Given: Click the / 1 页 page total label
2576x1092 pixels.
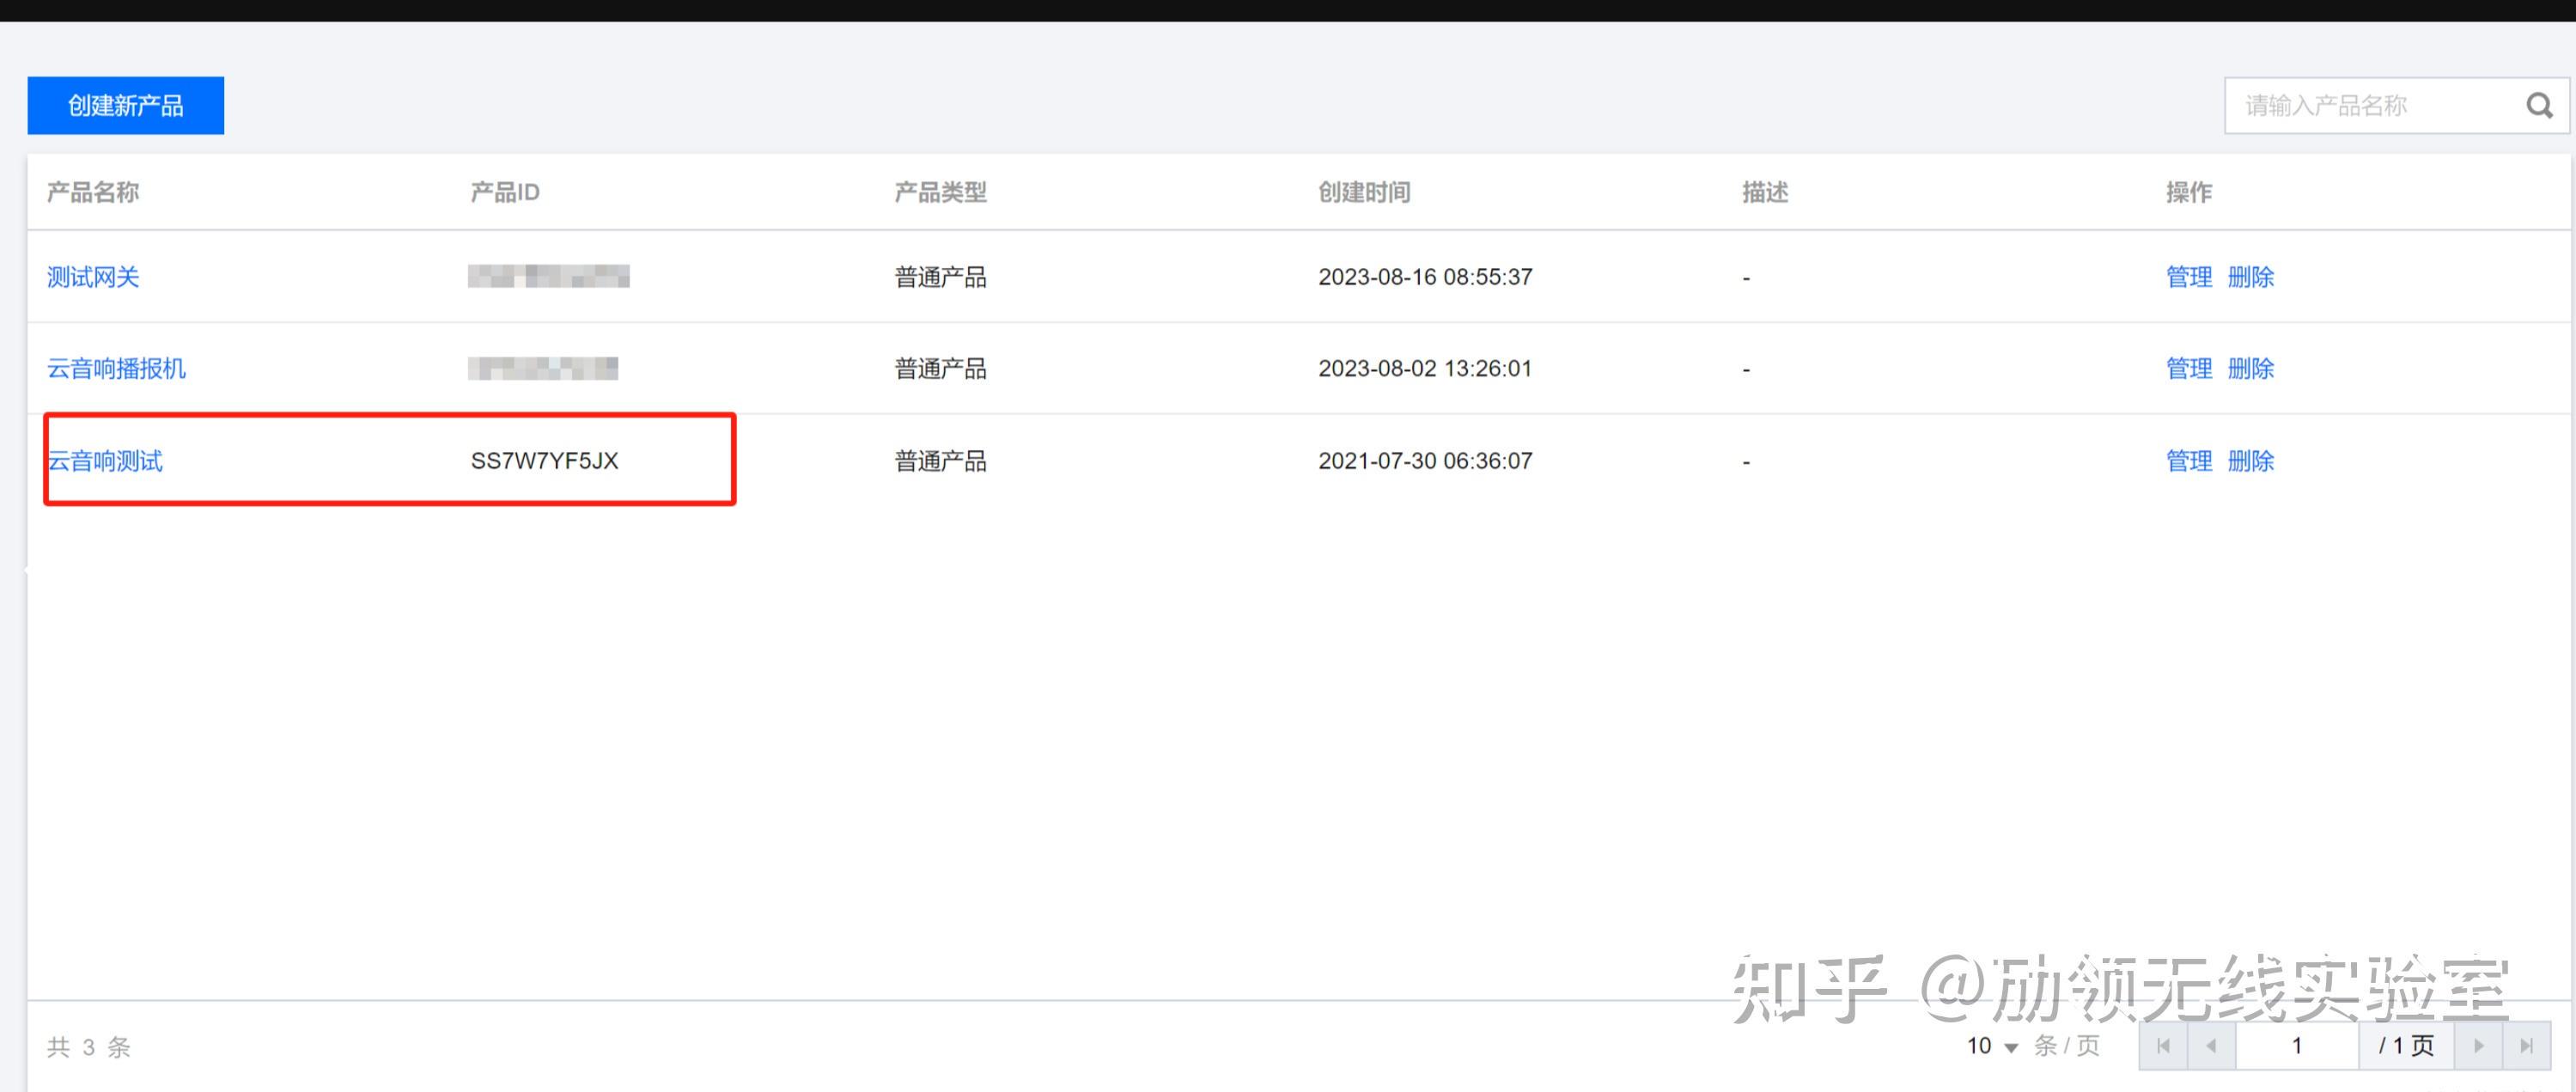Looking at the screenshot, I should 2406,1046.
